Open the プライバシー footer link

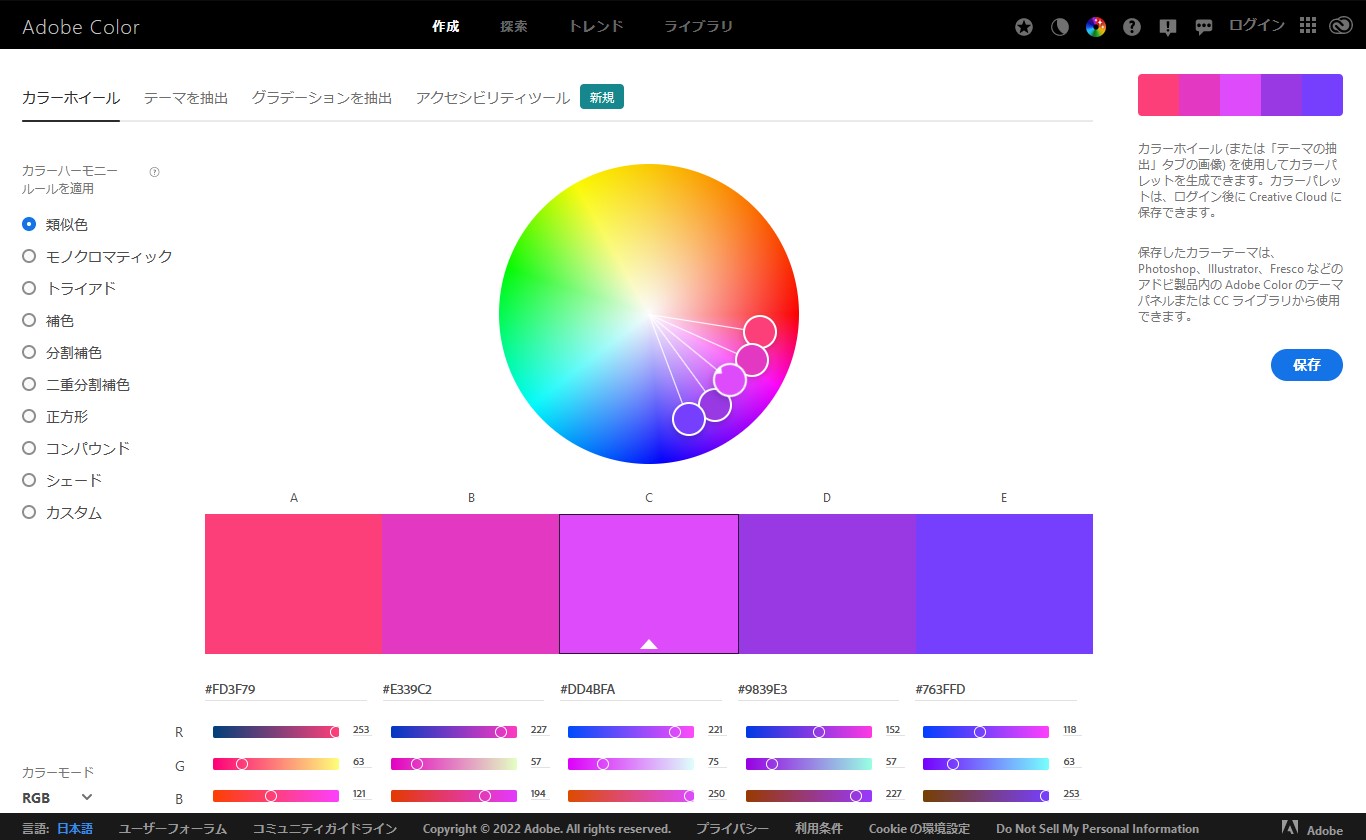[732, 829]
